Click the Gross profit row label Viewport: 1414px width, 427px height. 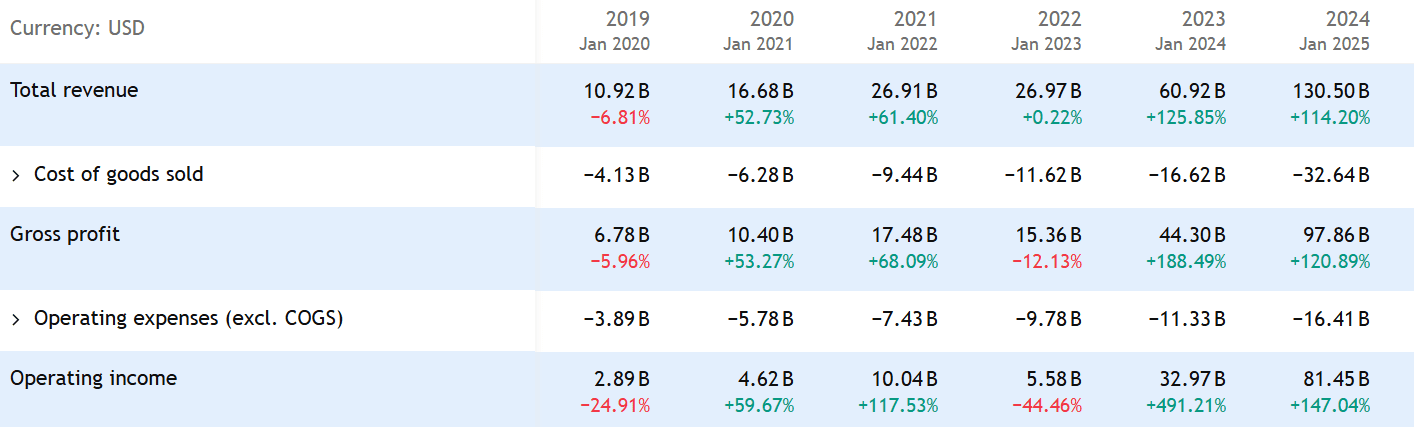click(x=65, y=234)
